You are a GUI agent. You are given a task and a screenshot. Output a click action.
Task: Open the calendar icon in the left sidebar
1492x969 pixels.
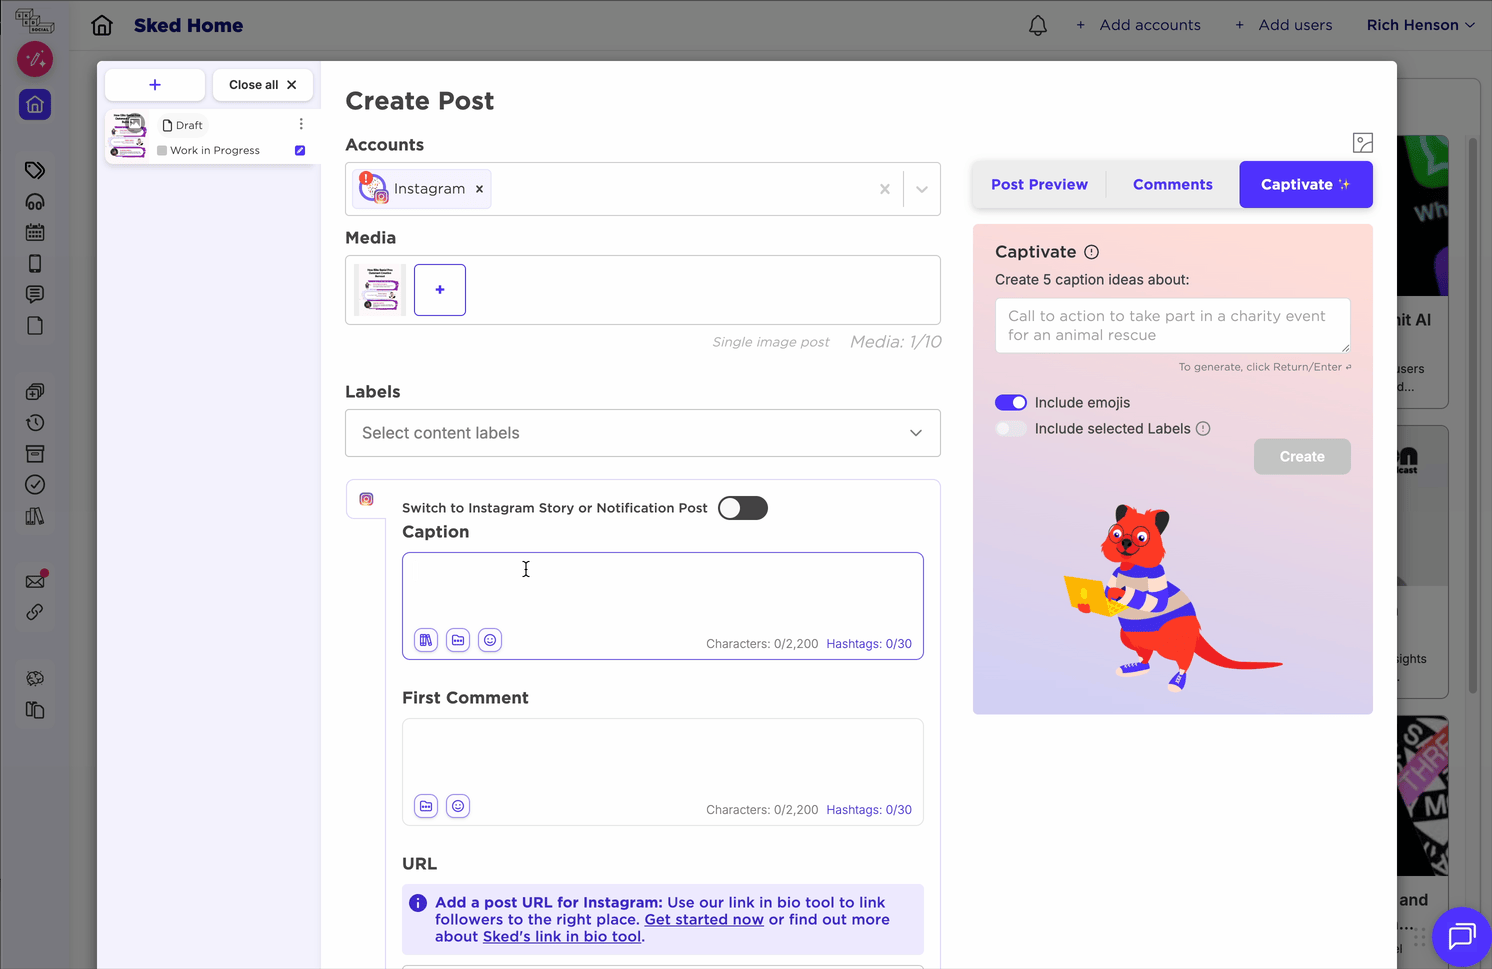coord(34,232)
